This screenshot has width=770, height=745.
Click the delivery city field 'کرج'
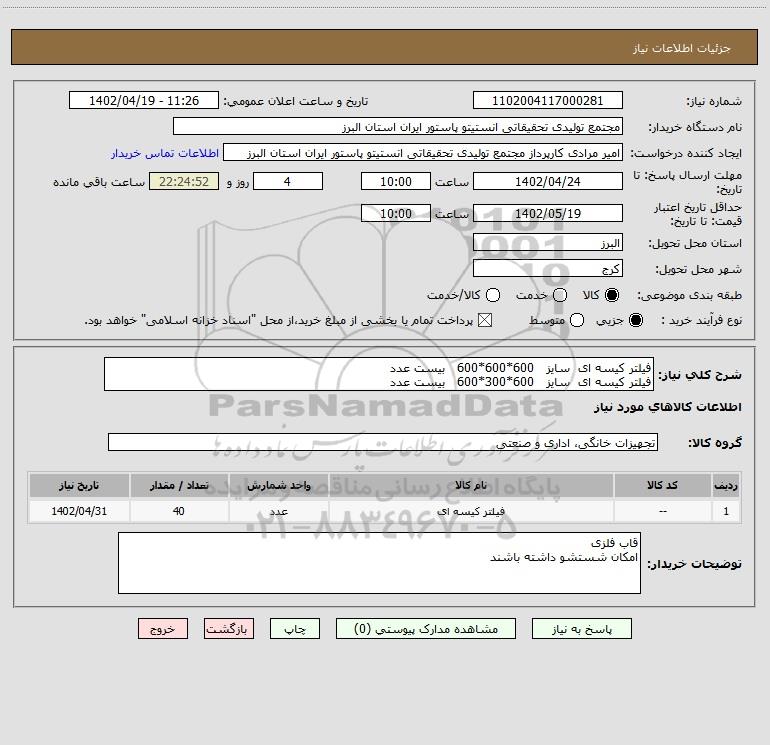(548, 269)
